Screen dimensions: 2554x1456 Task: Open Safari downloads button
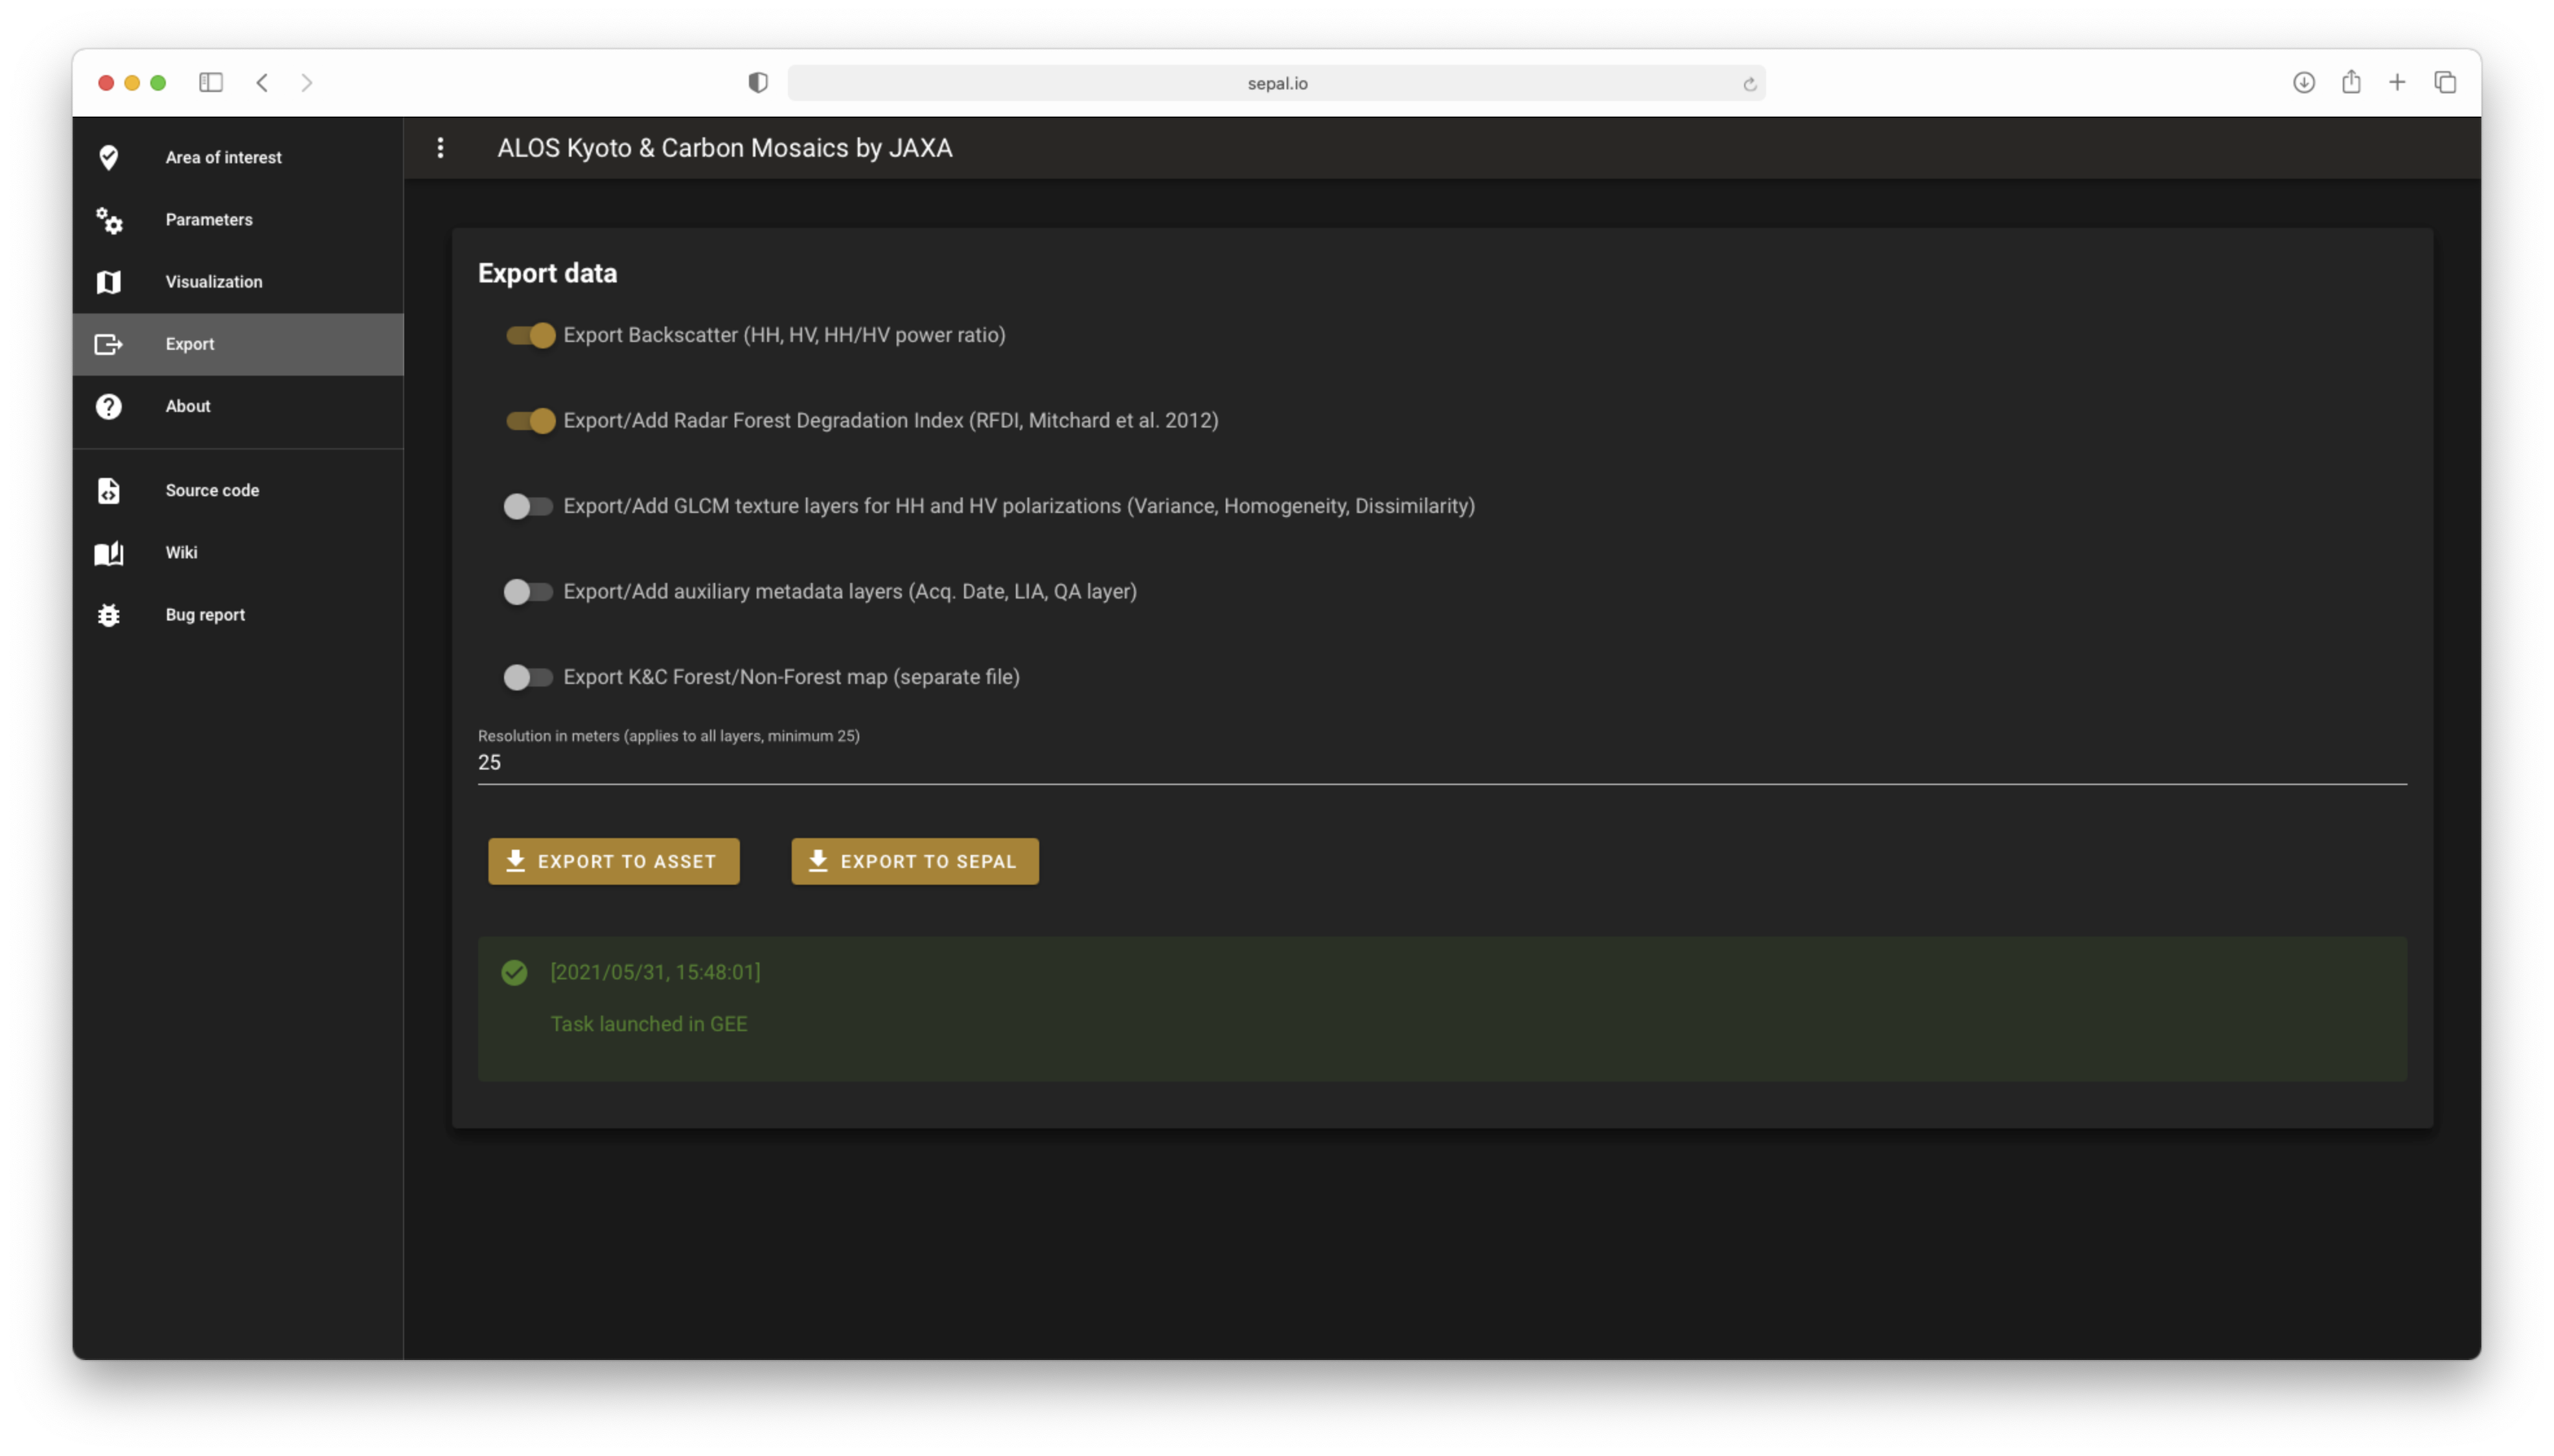click(x=2303, y=82)
